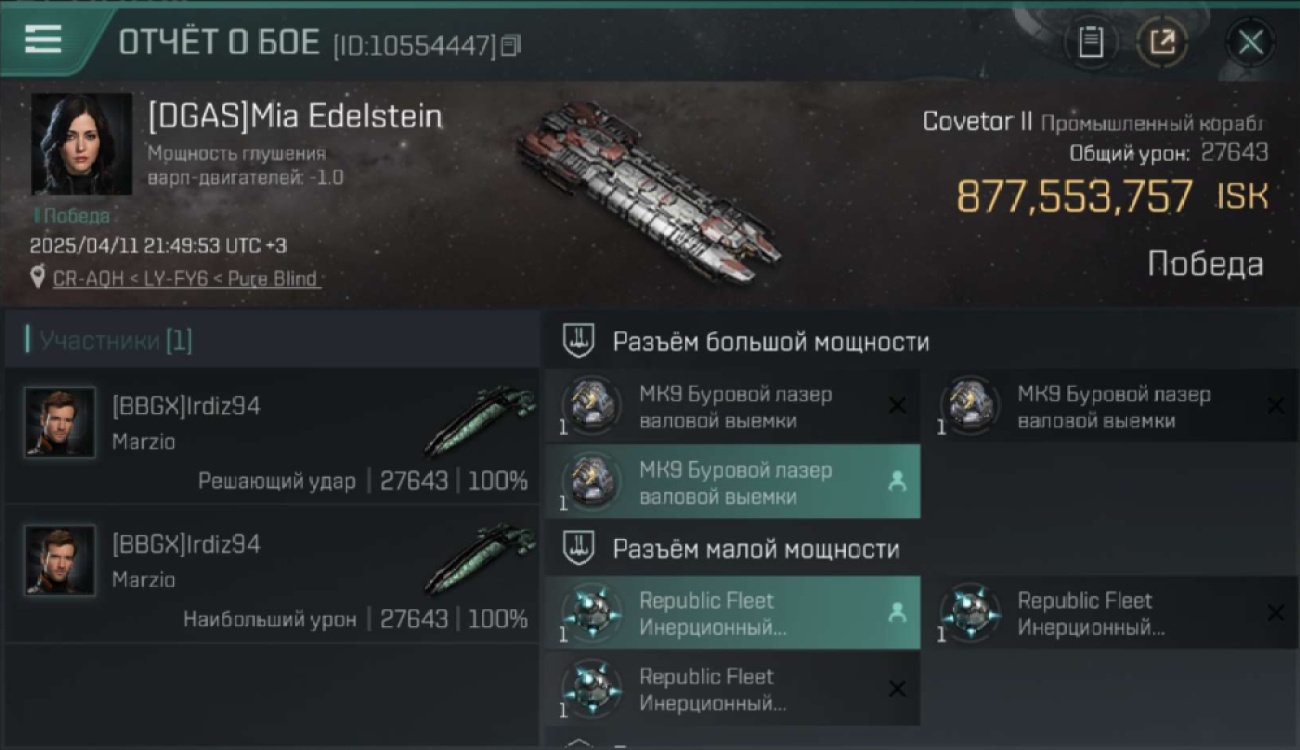The height and width of the screenshot is (750, 1300).
Task: Close the battle report window
Action: pyautogui.click(x=1250, y=42)
